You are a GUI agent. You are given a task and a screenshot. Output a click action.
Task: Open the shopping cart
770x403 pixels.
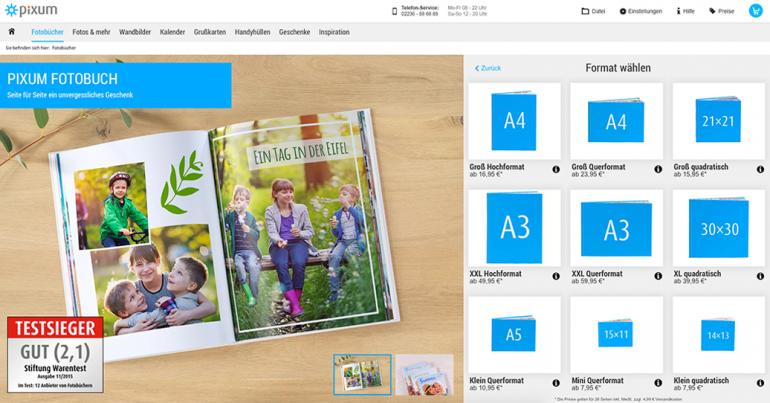[x=755, y=11]
